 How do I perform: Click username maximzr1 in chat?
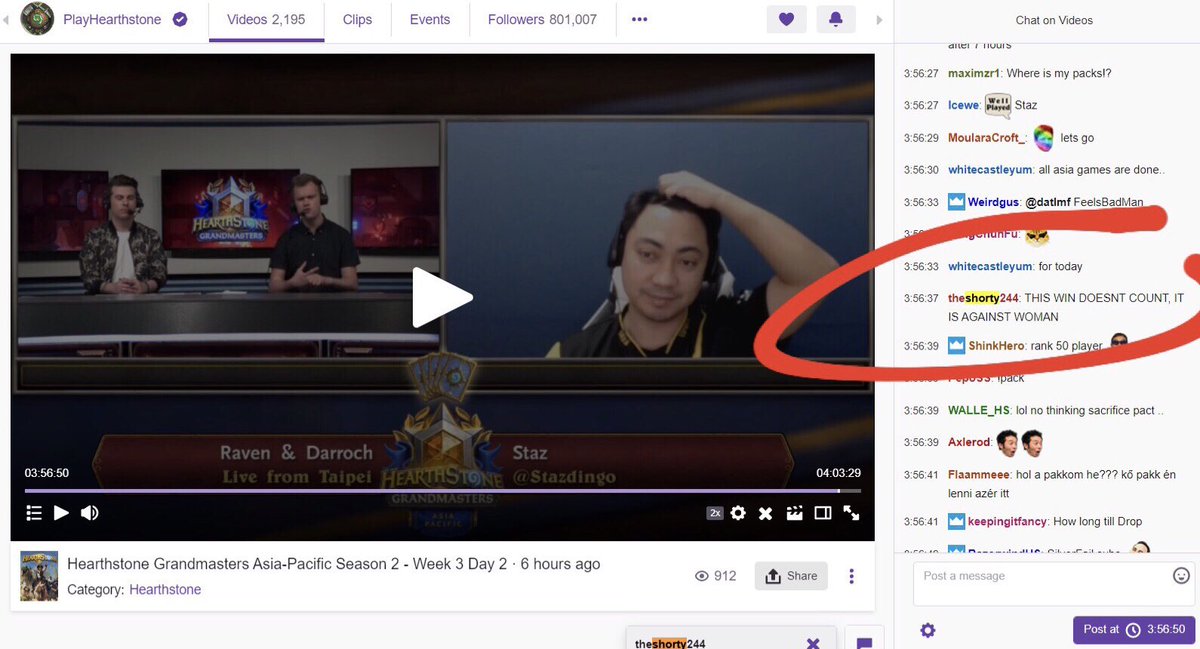(x=973, y=73)
